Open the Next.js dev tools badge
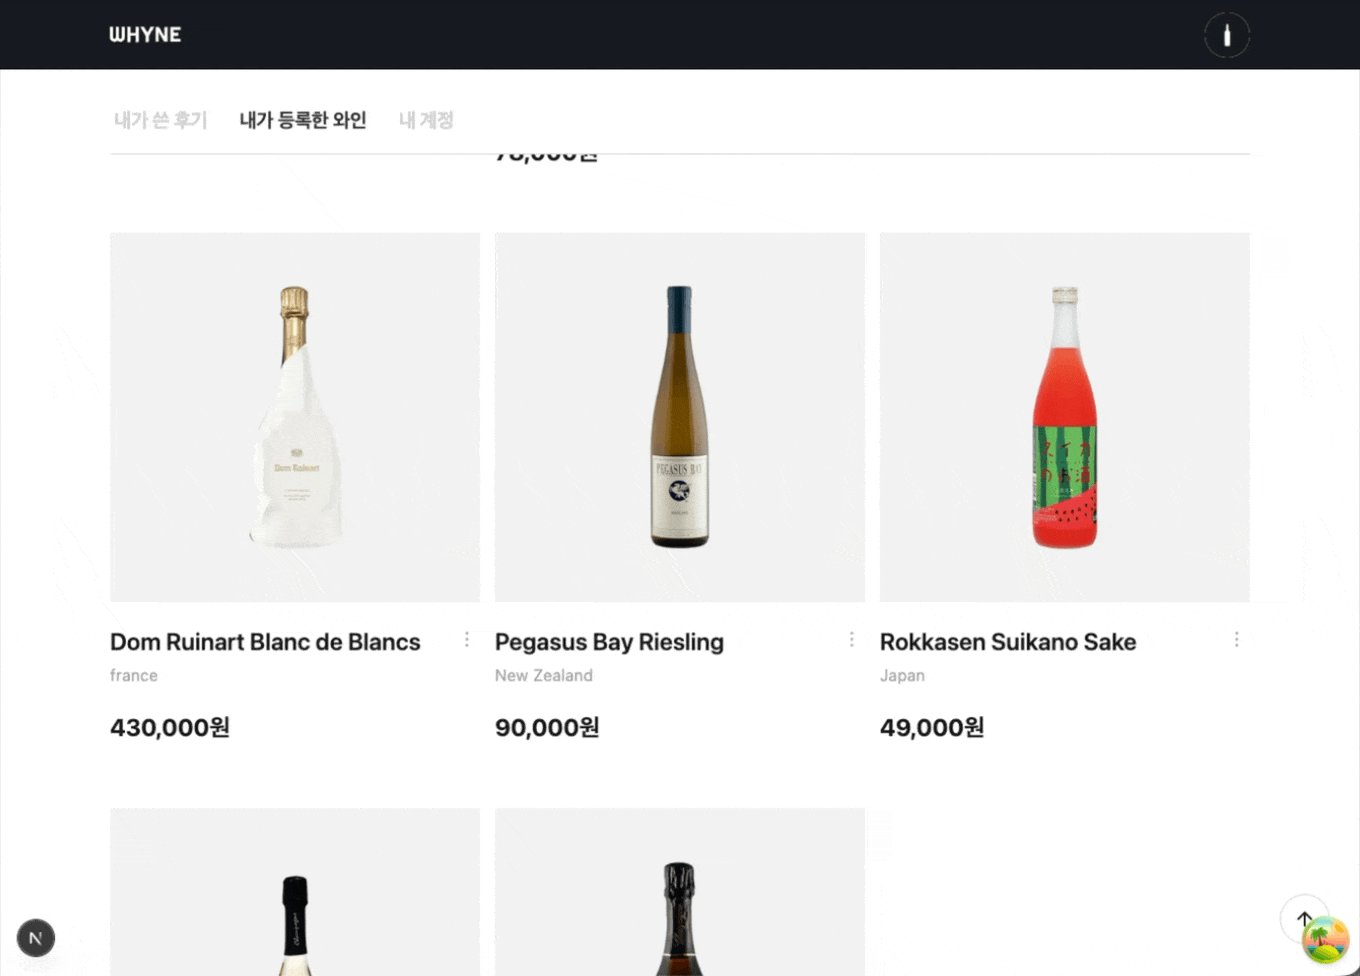The image size is (1360, 976). coord(36,938)
